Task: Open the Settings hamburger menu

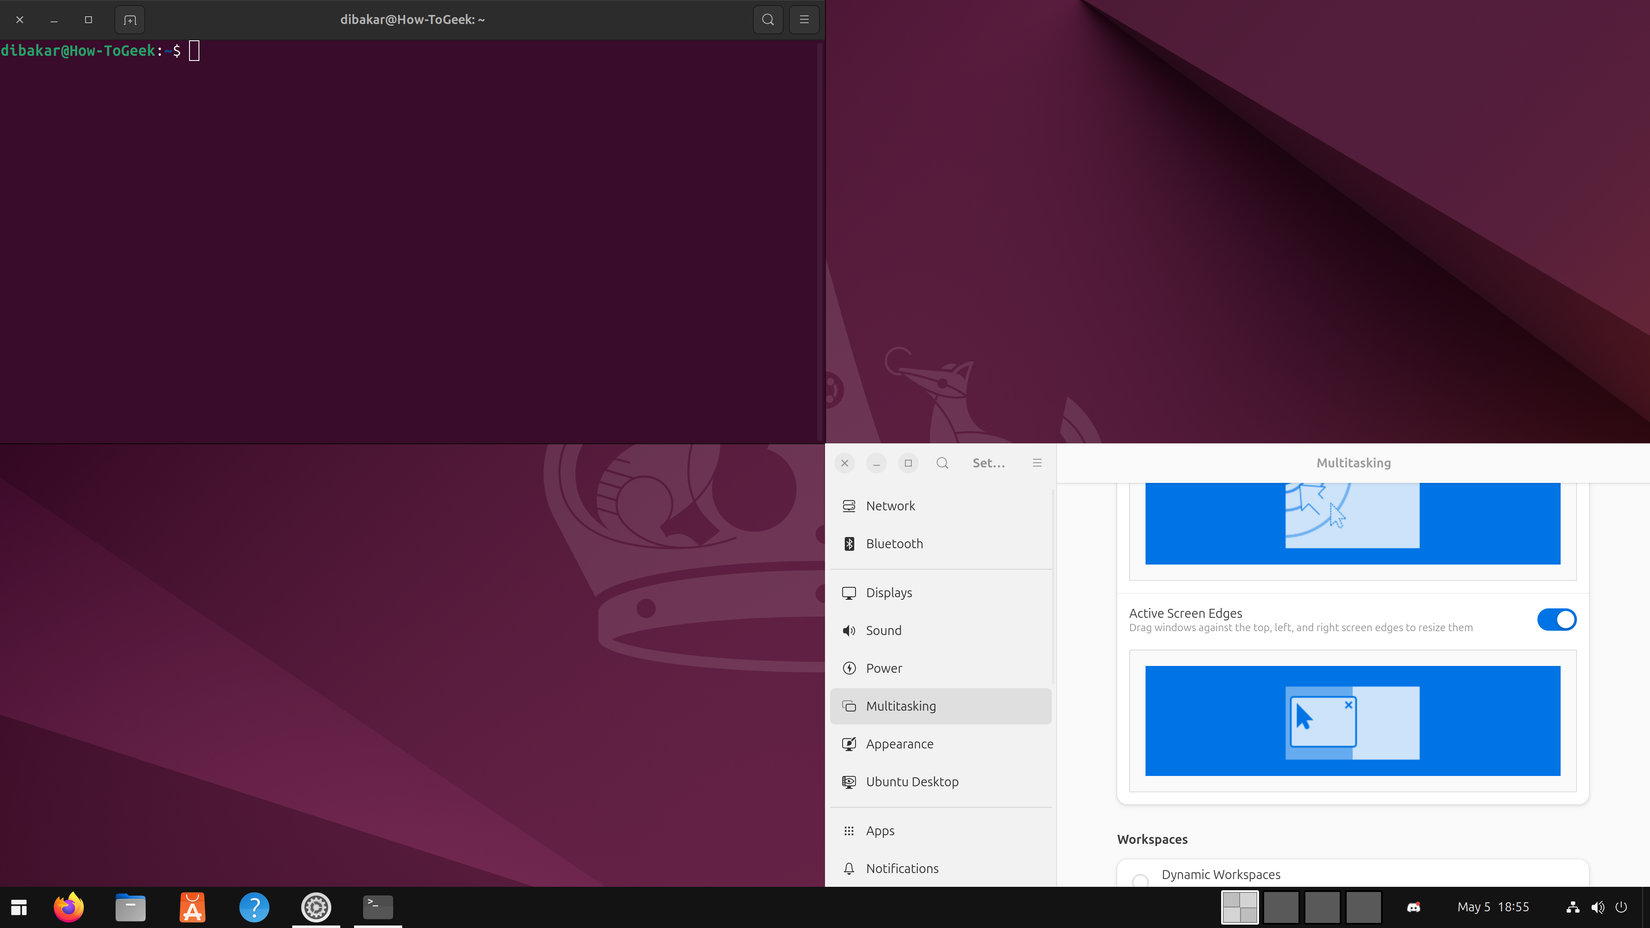Action: (x=1037, y=462)
